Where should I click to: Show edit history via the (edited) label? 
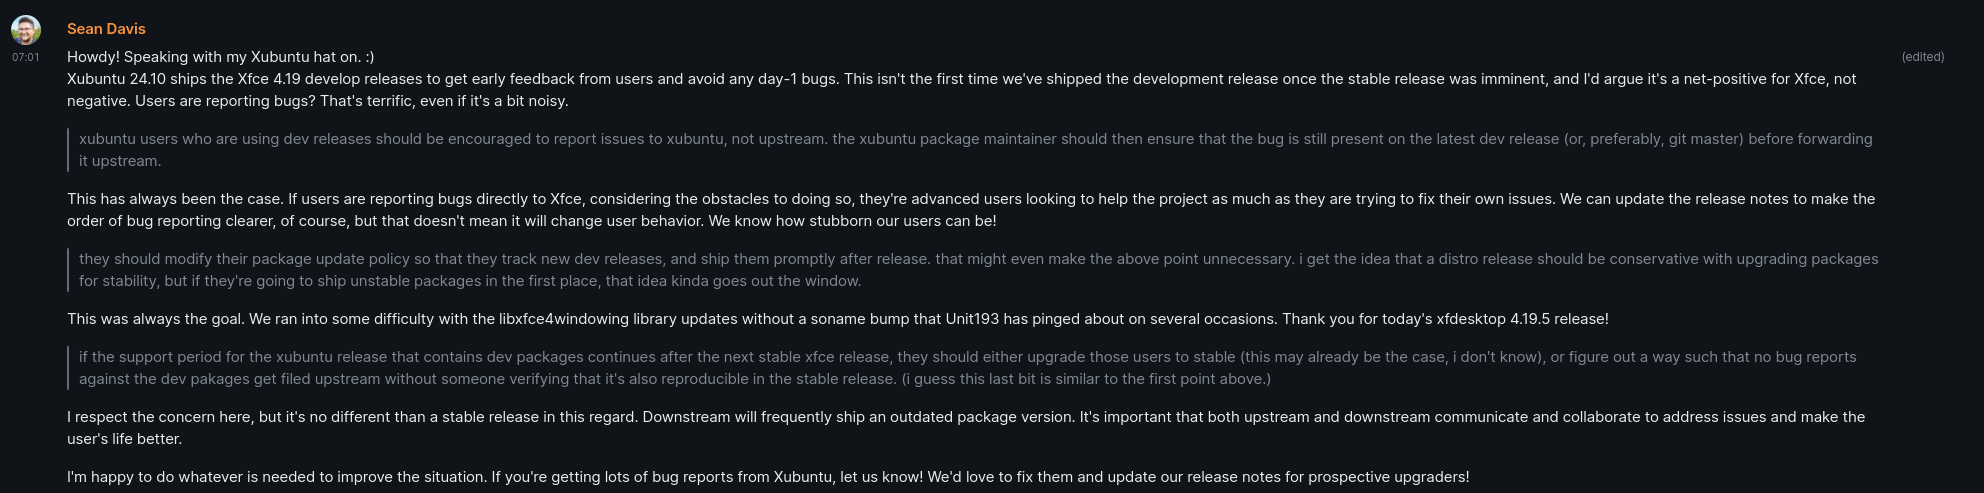[1922, 57]
